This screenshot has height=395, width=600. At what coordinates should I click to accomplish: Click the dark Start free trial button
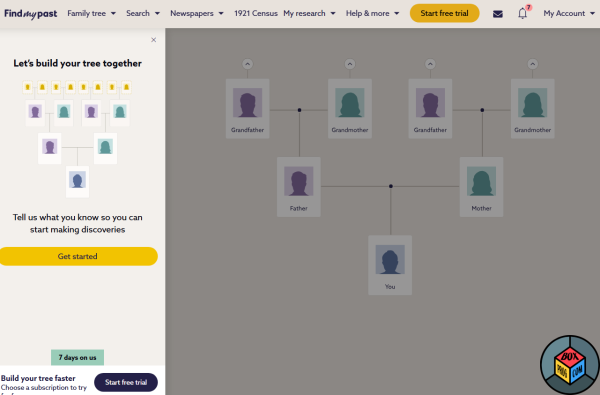(126, 382)
